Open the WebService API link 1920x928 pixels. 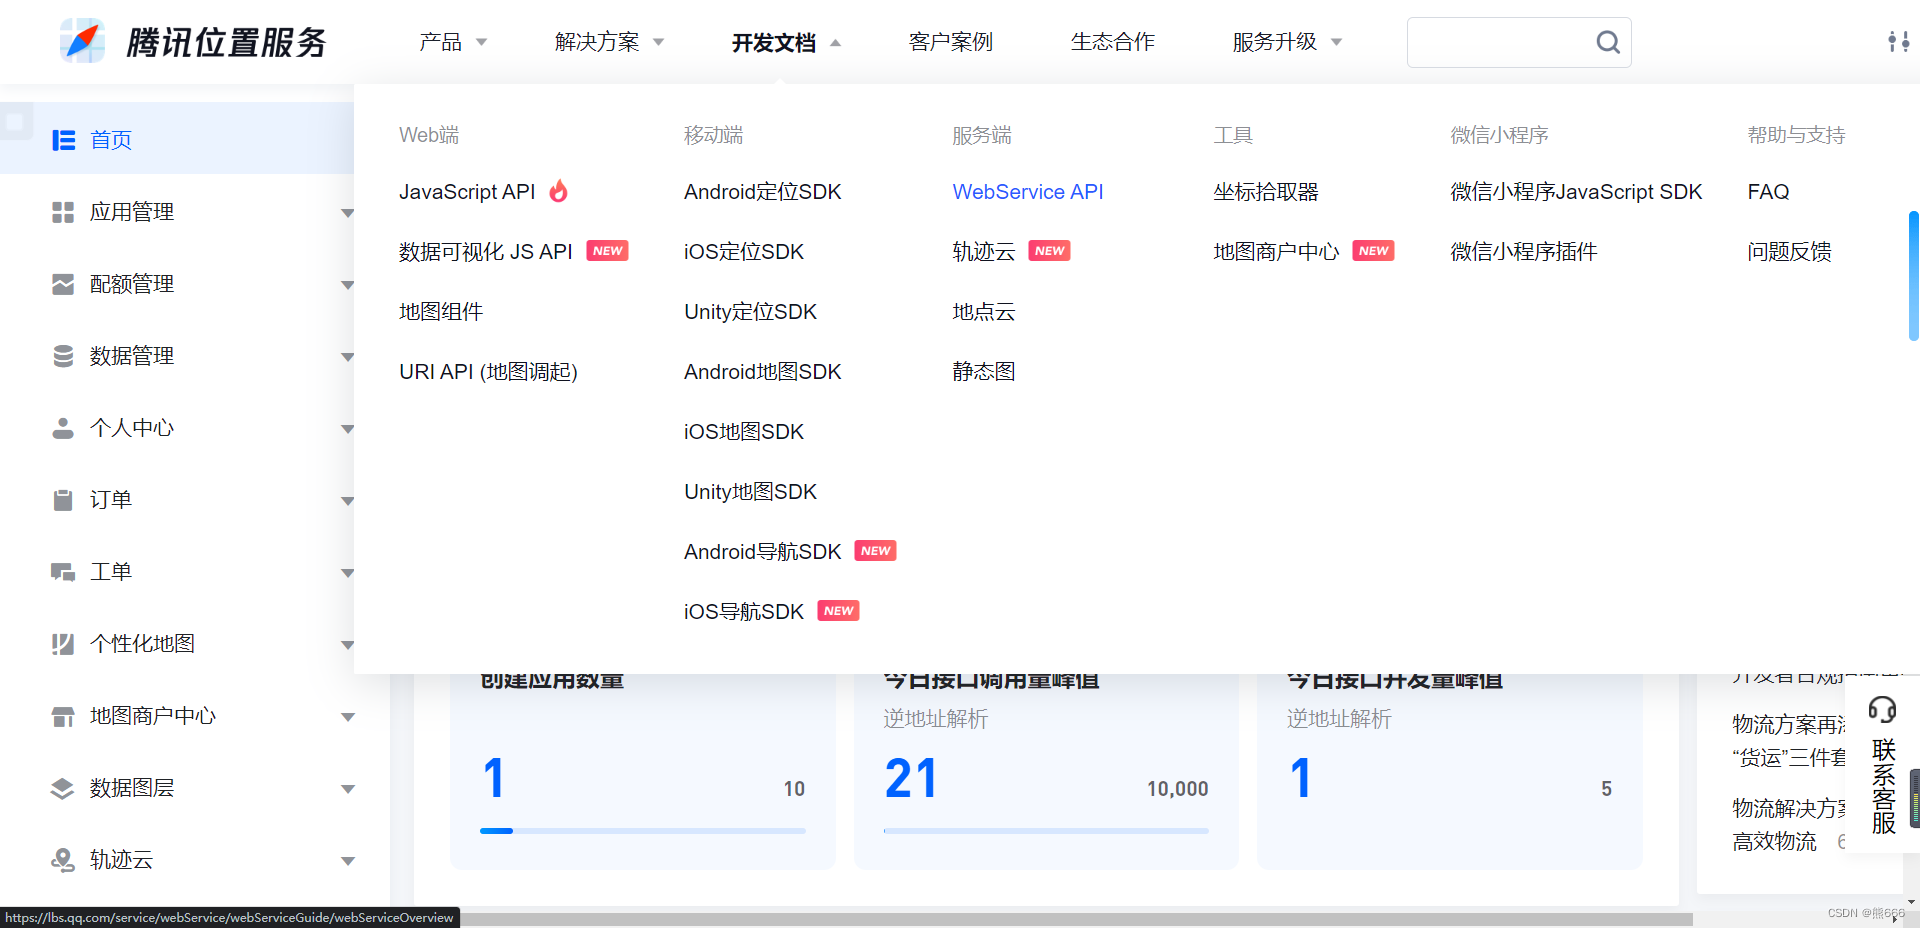(1028, 192)
